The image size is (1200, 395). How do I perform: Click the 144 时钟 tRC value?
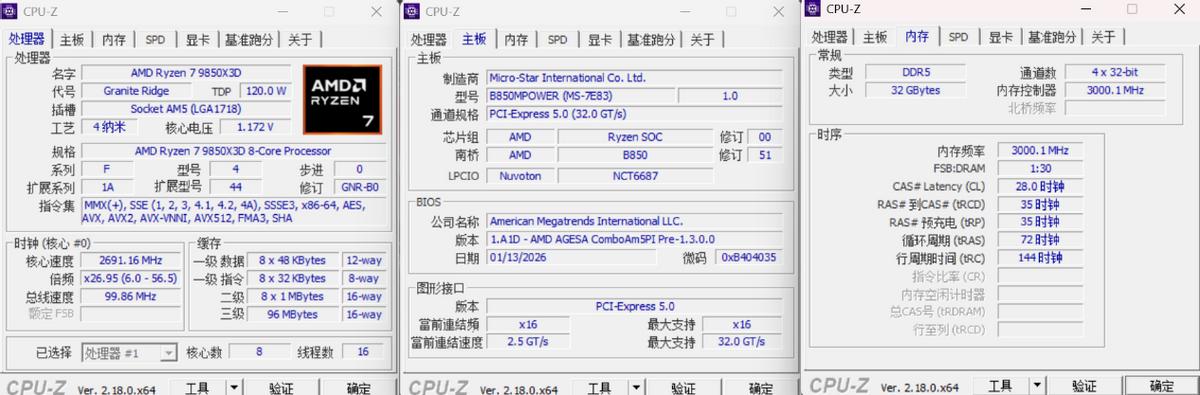[x=1039, y=258]
